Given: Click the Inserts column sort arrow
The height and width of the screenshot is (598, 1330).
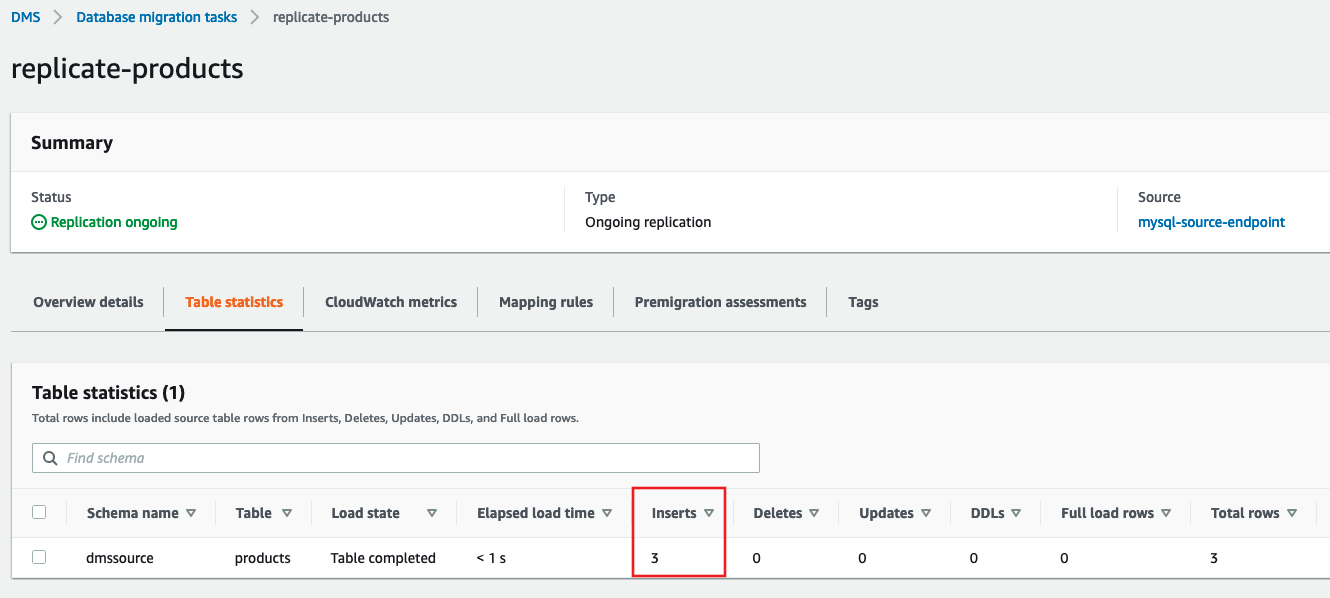Looking at the screenshot, I should (709, 513).
